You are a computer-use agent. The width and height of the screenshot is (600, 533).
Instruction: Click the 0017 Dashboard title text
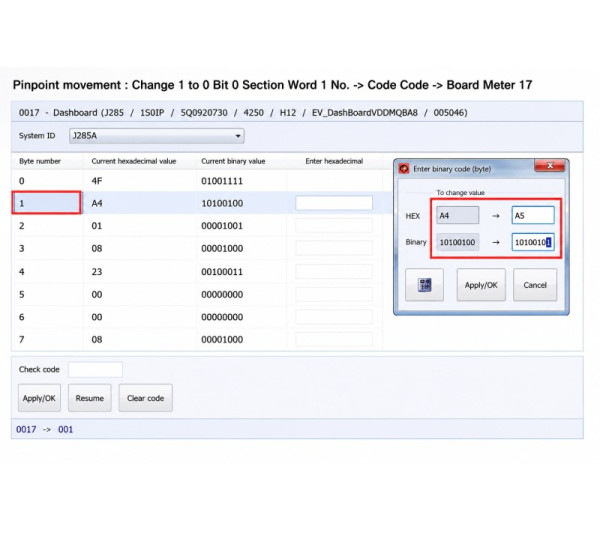click(243, 112)
